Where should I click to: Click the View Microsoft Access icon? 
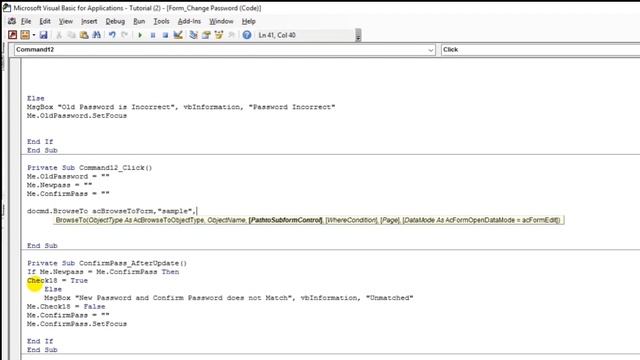[12, 35]
